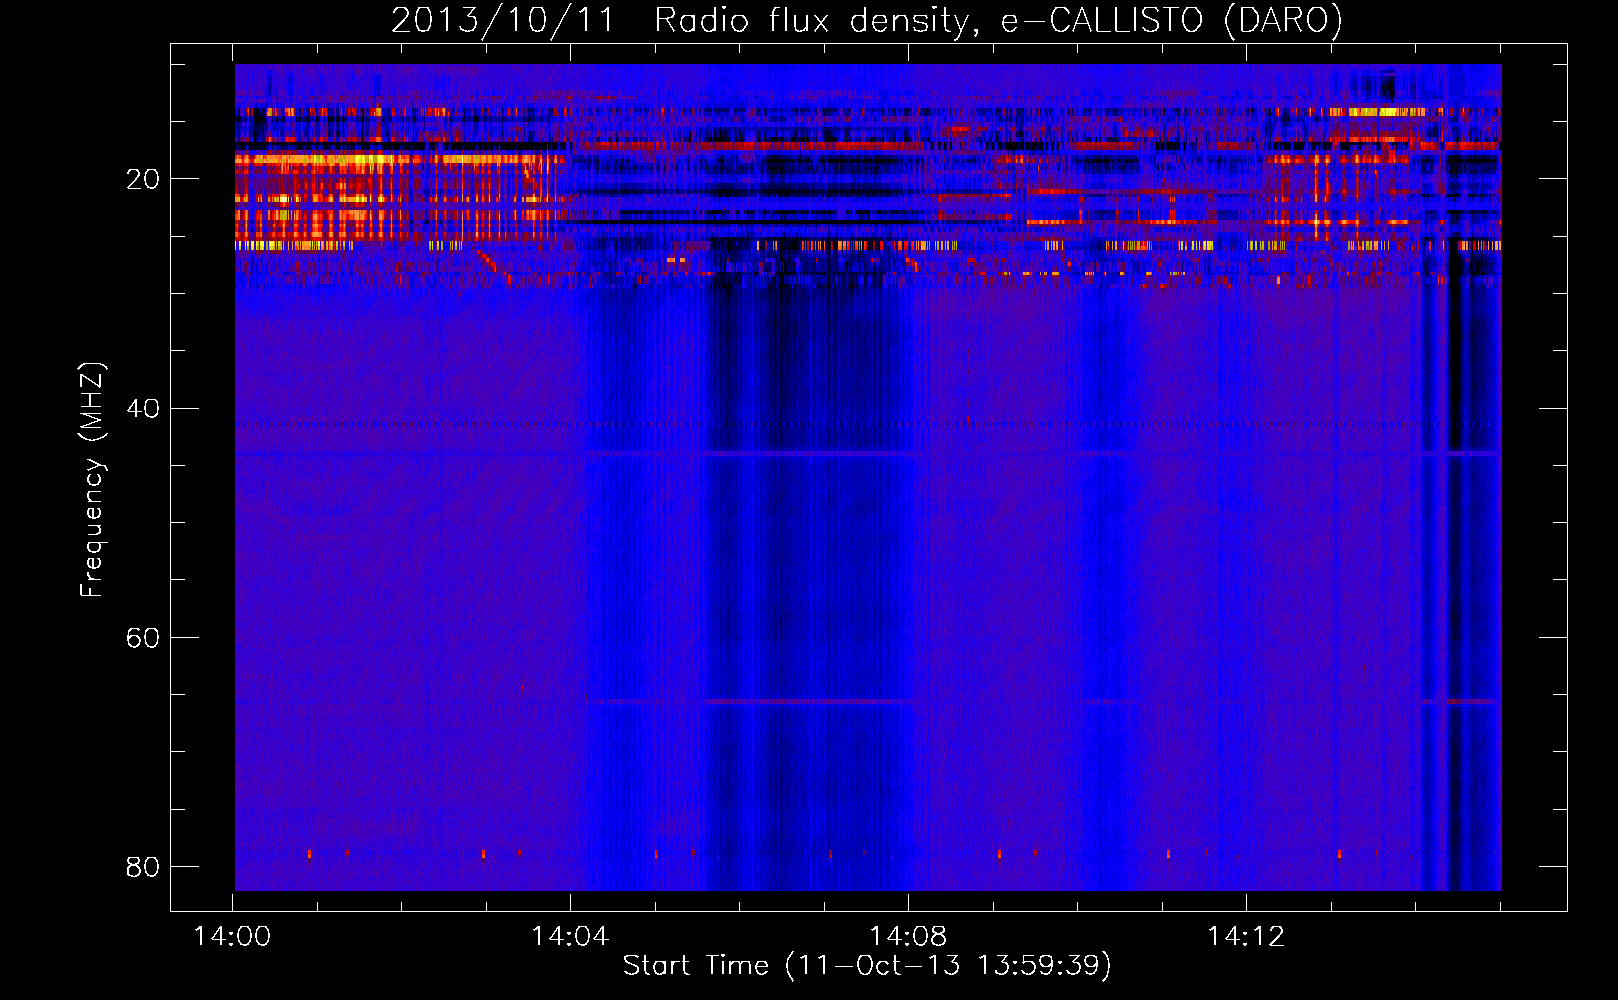The width and height of the screenshot is (1618, 1000).
Task: Click the '14:12' time tick label
Action: coord(1246,937)
